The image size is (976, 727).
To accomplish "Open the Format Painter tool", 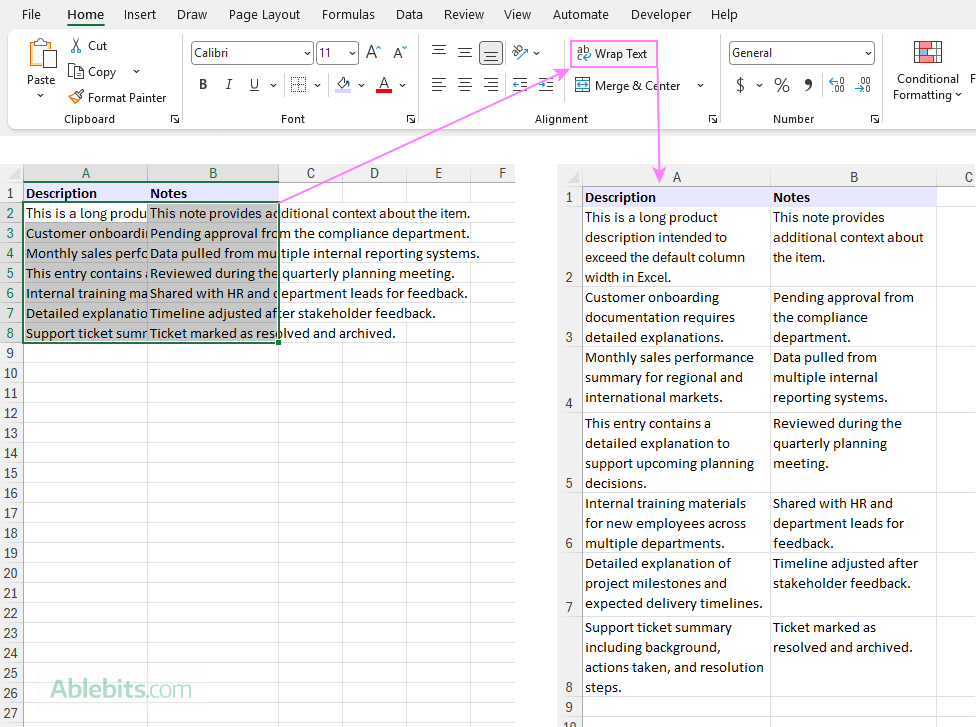I will [118, 97].
